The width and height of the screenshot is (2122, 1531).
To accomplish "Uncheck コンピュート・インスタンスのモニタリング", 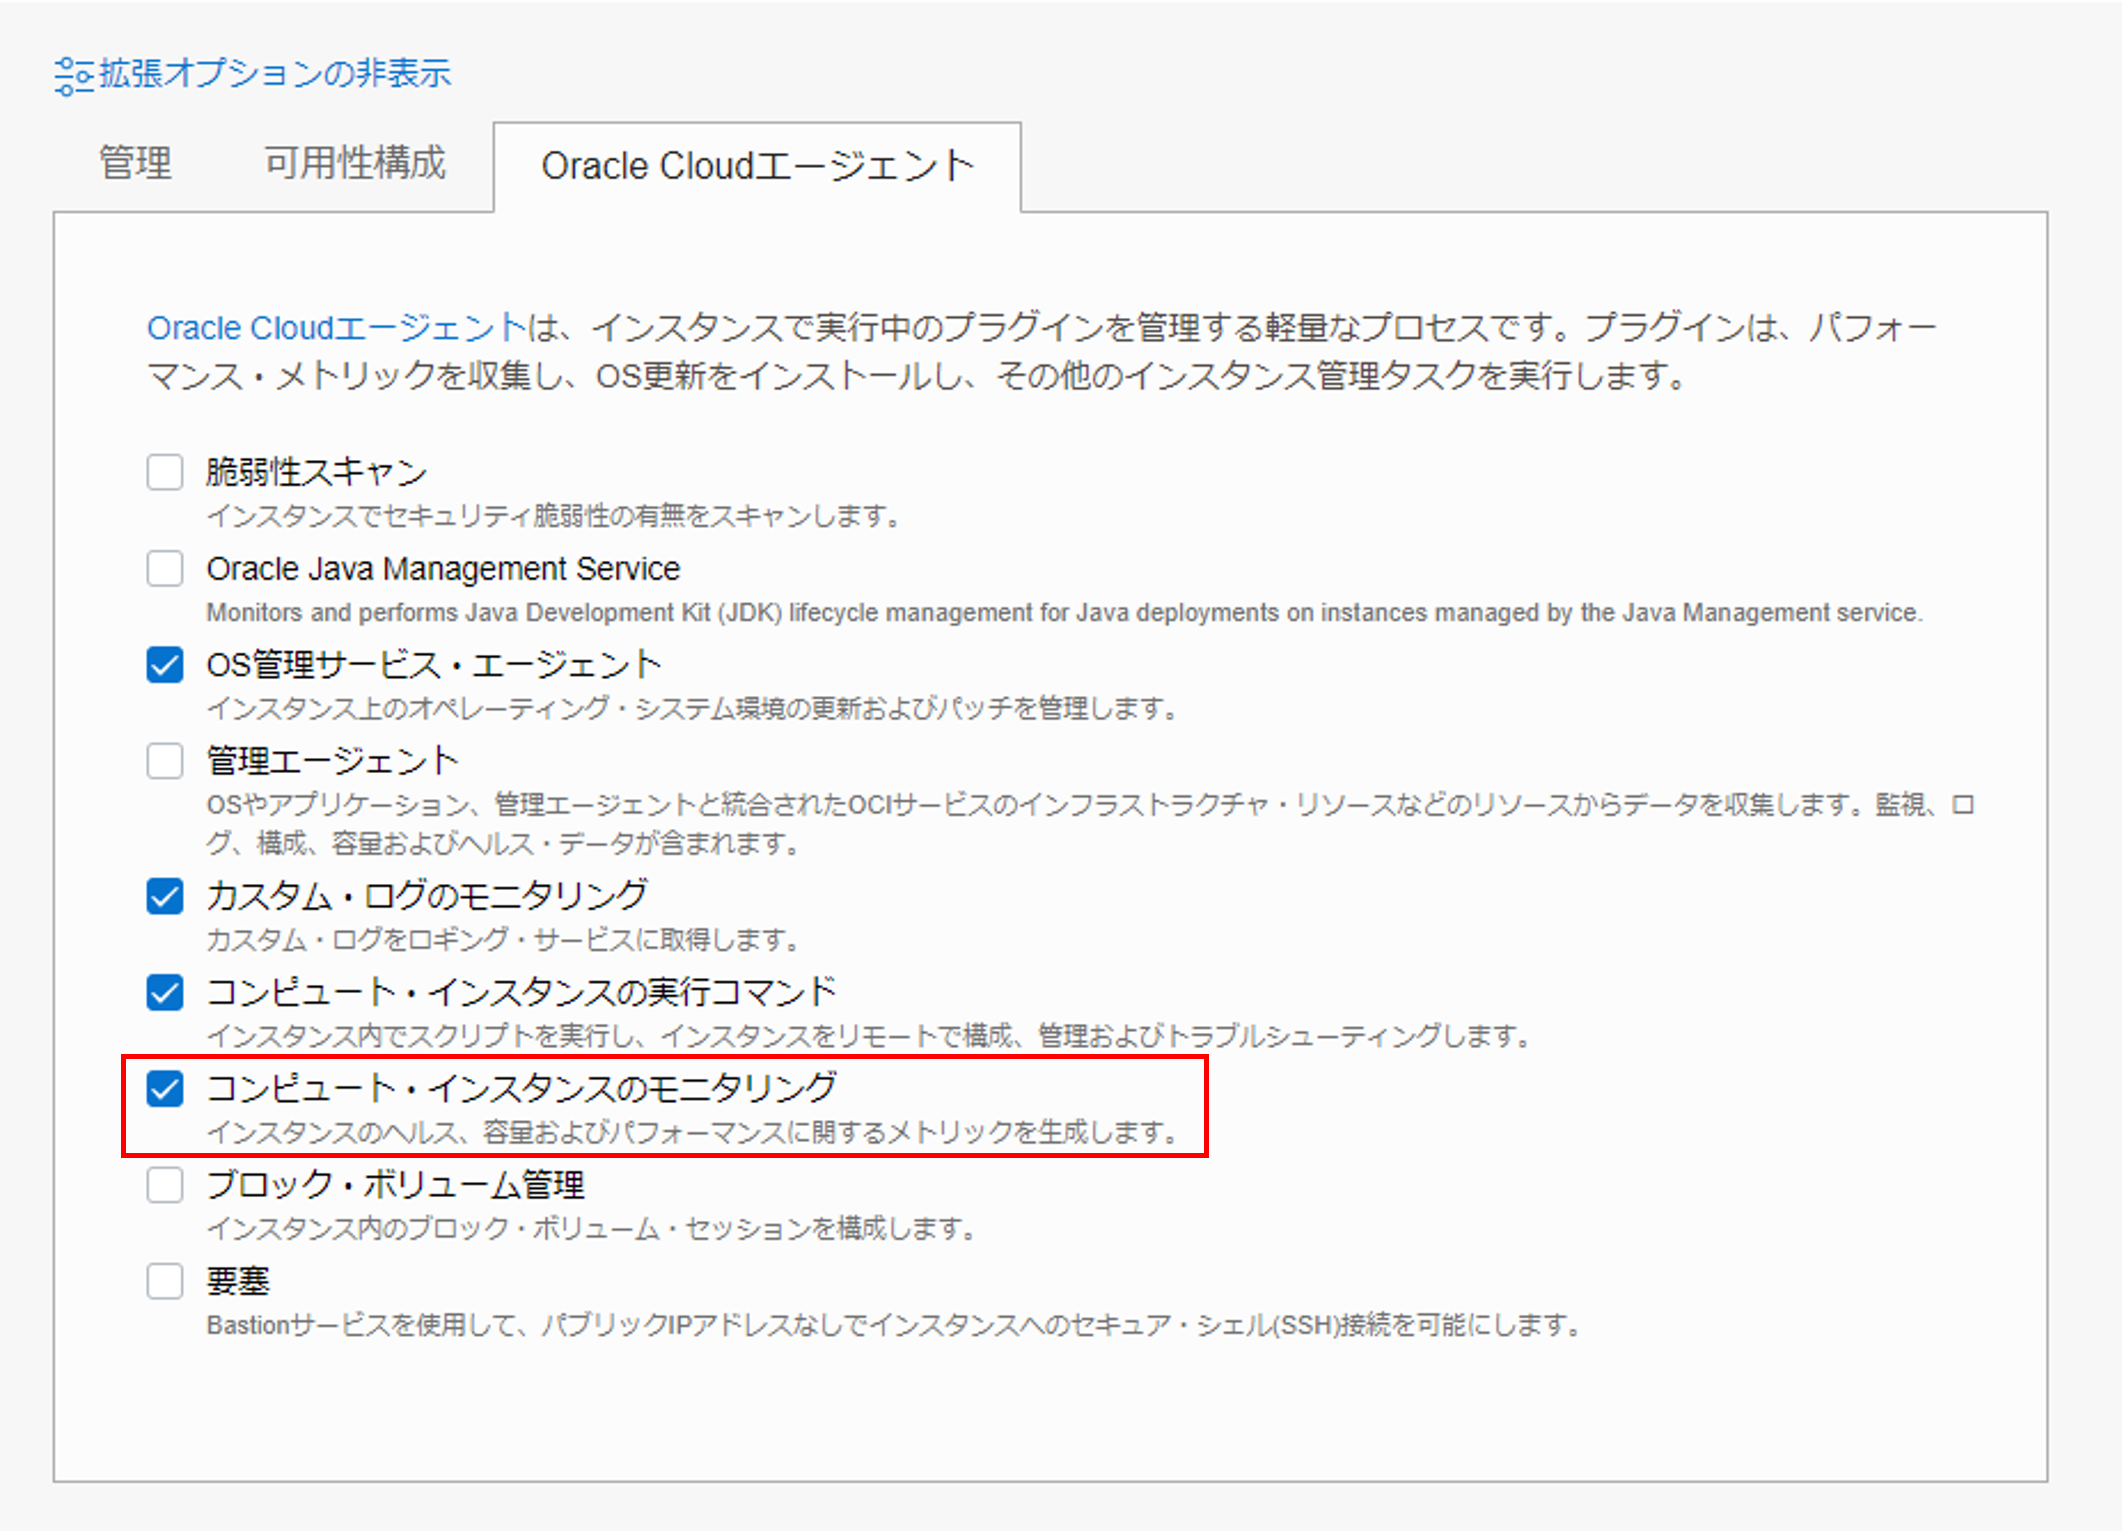I will (164, 1088).
